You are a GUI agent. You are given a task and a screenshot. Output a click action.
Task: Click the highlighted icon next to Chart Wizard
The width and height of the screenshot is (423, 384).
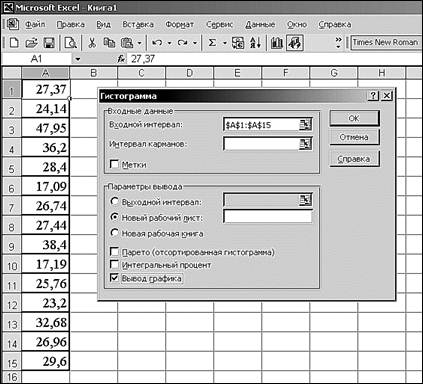(295, 43)
